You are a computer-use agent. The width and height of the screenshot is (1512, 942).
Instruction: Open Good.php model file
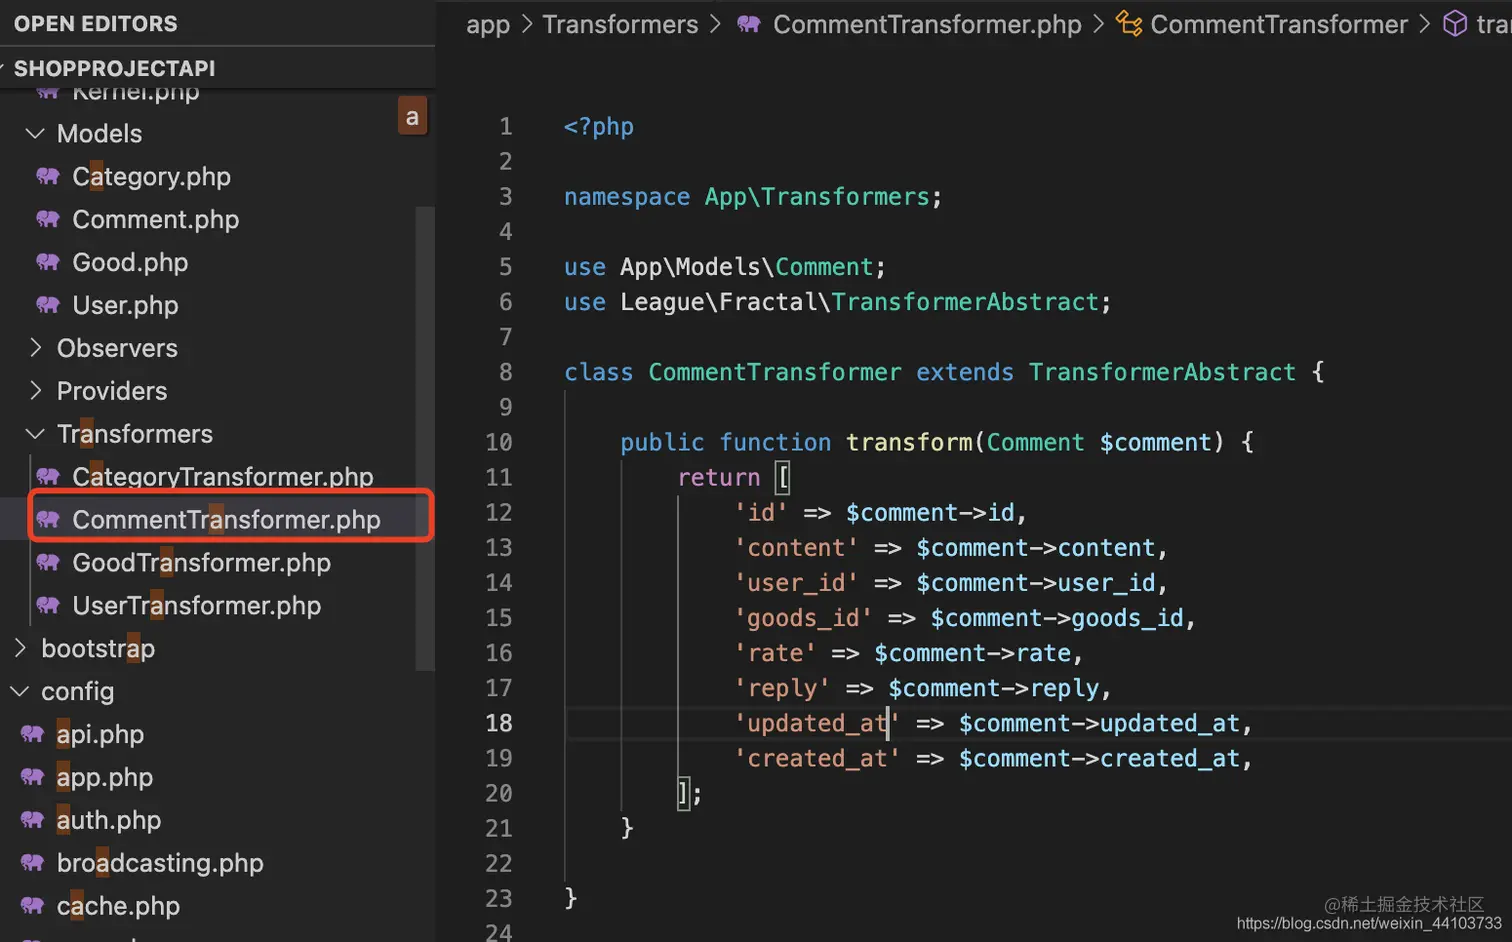(x=130, y=263)
